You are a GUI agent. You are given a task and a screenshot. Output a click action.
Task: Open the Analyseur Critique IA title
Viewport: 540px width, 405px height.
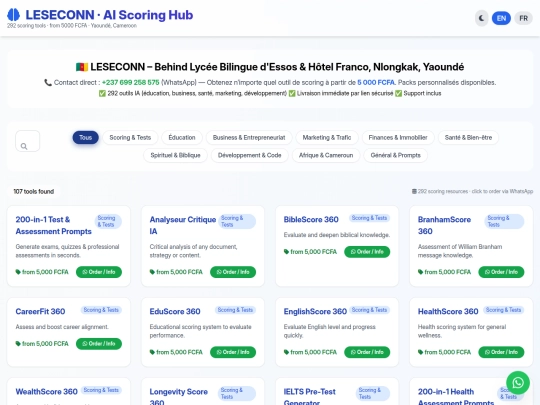pos(183,226)
